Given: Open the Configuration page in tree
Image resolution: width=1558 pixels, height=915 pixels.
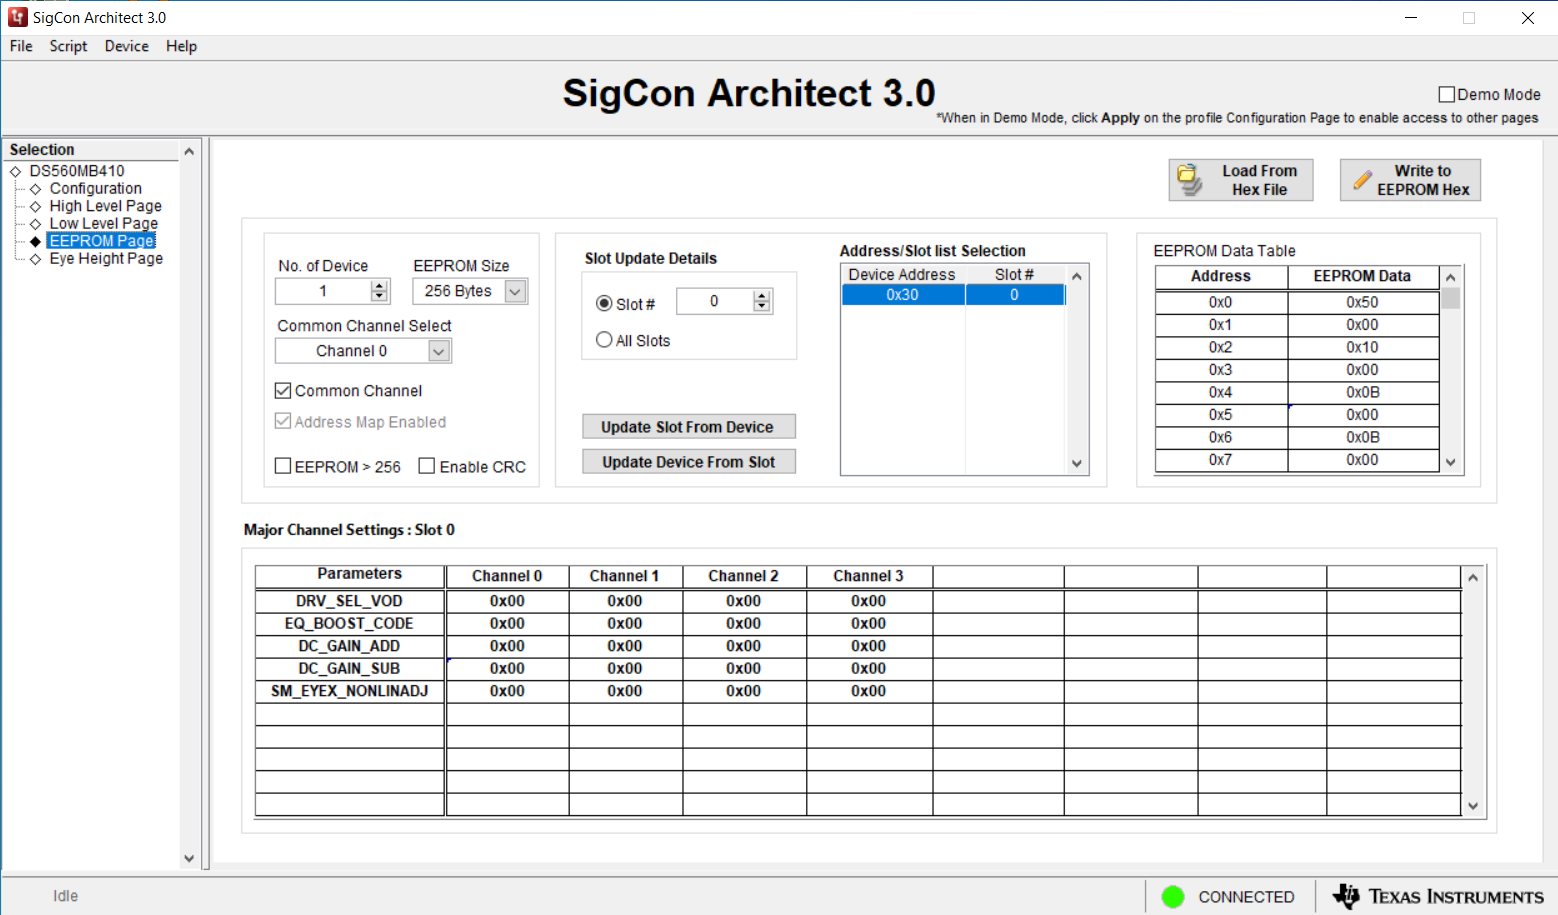Looking at the screenshot, I should click(95, 188).
